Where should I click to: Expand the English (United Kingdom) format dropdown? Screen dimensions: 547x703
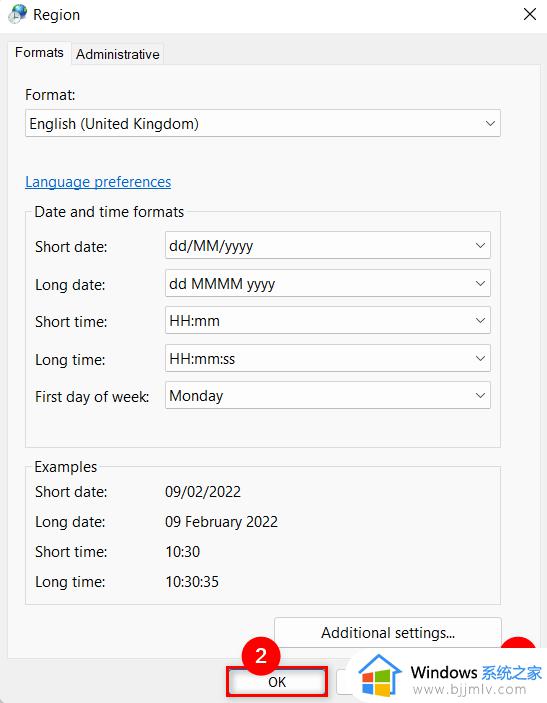263,123
